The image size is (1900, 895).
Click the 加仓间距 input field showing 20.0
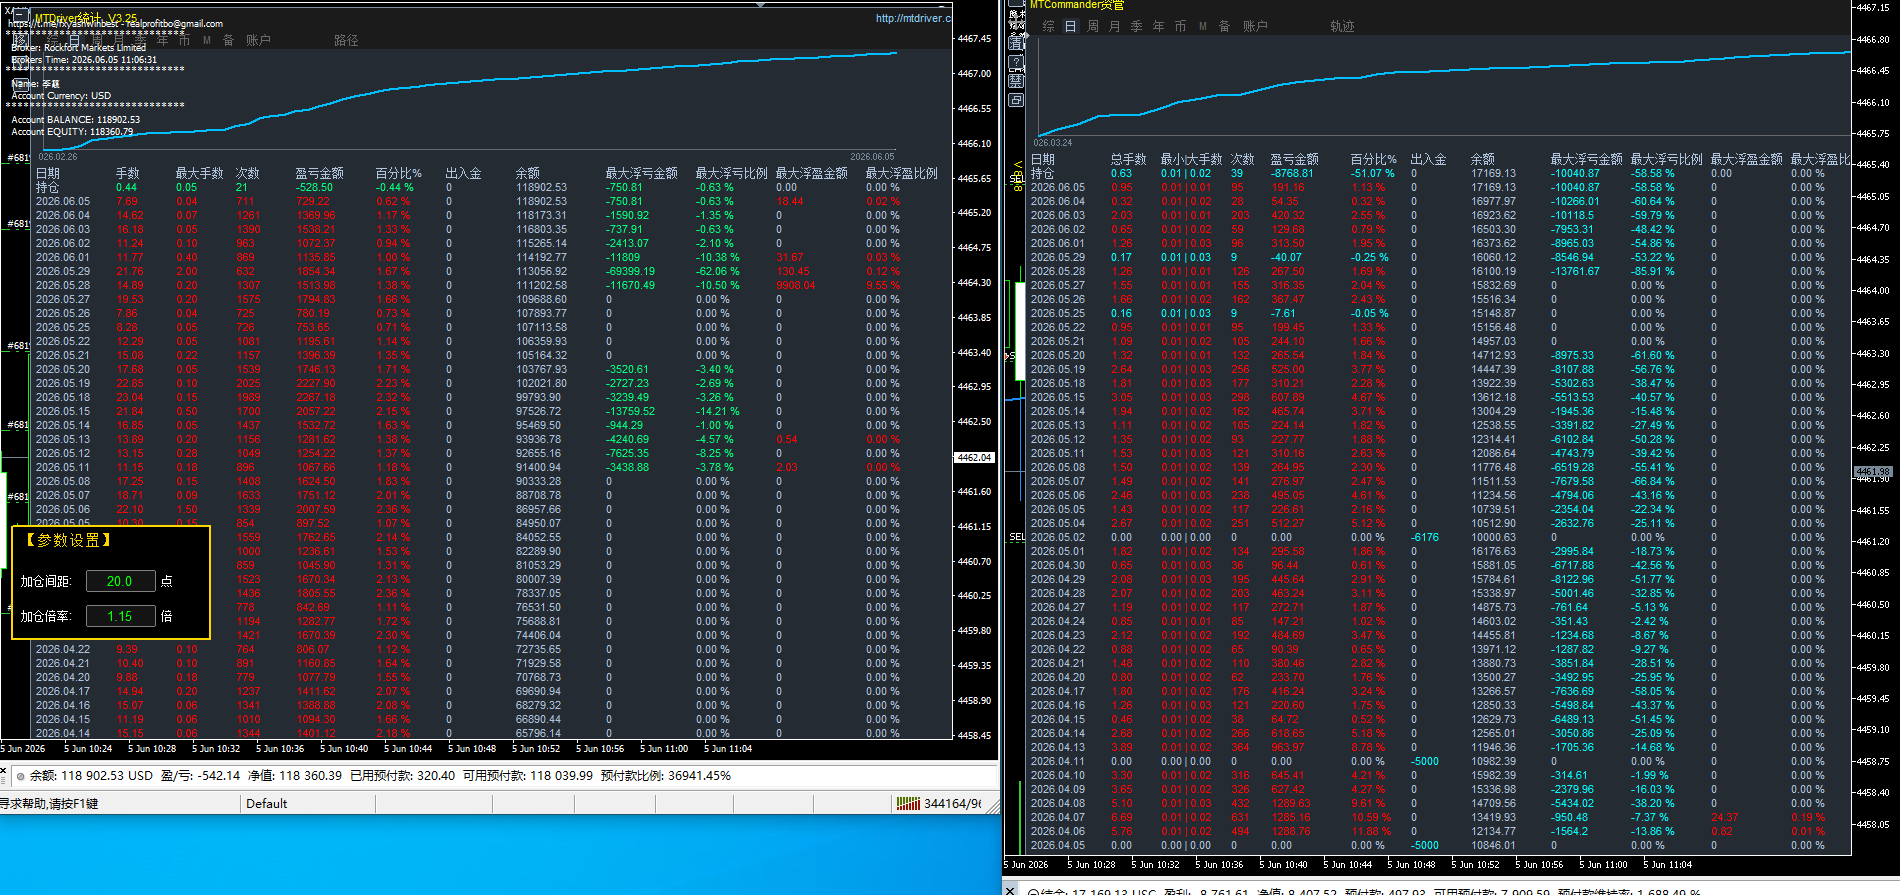[x=120, y=581]
